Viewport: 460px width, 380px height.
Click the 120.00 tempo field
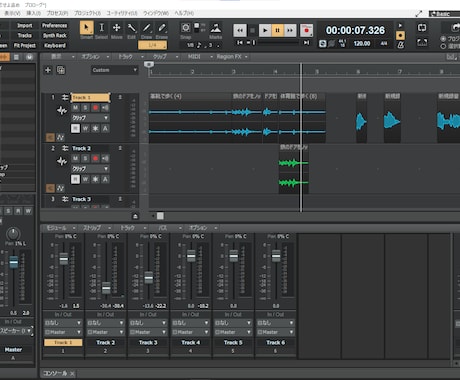point(362,44)
